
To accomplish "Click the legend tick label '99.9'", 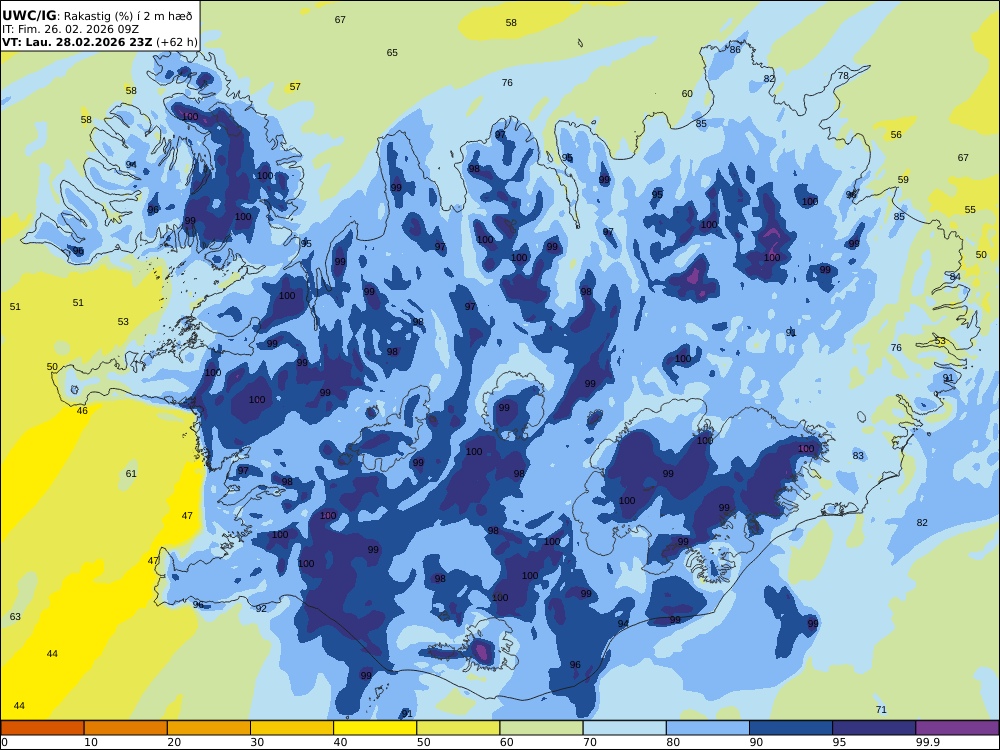I will click(927, 742).
